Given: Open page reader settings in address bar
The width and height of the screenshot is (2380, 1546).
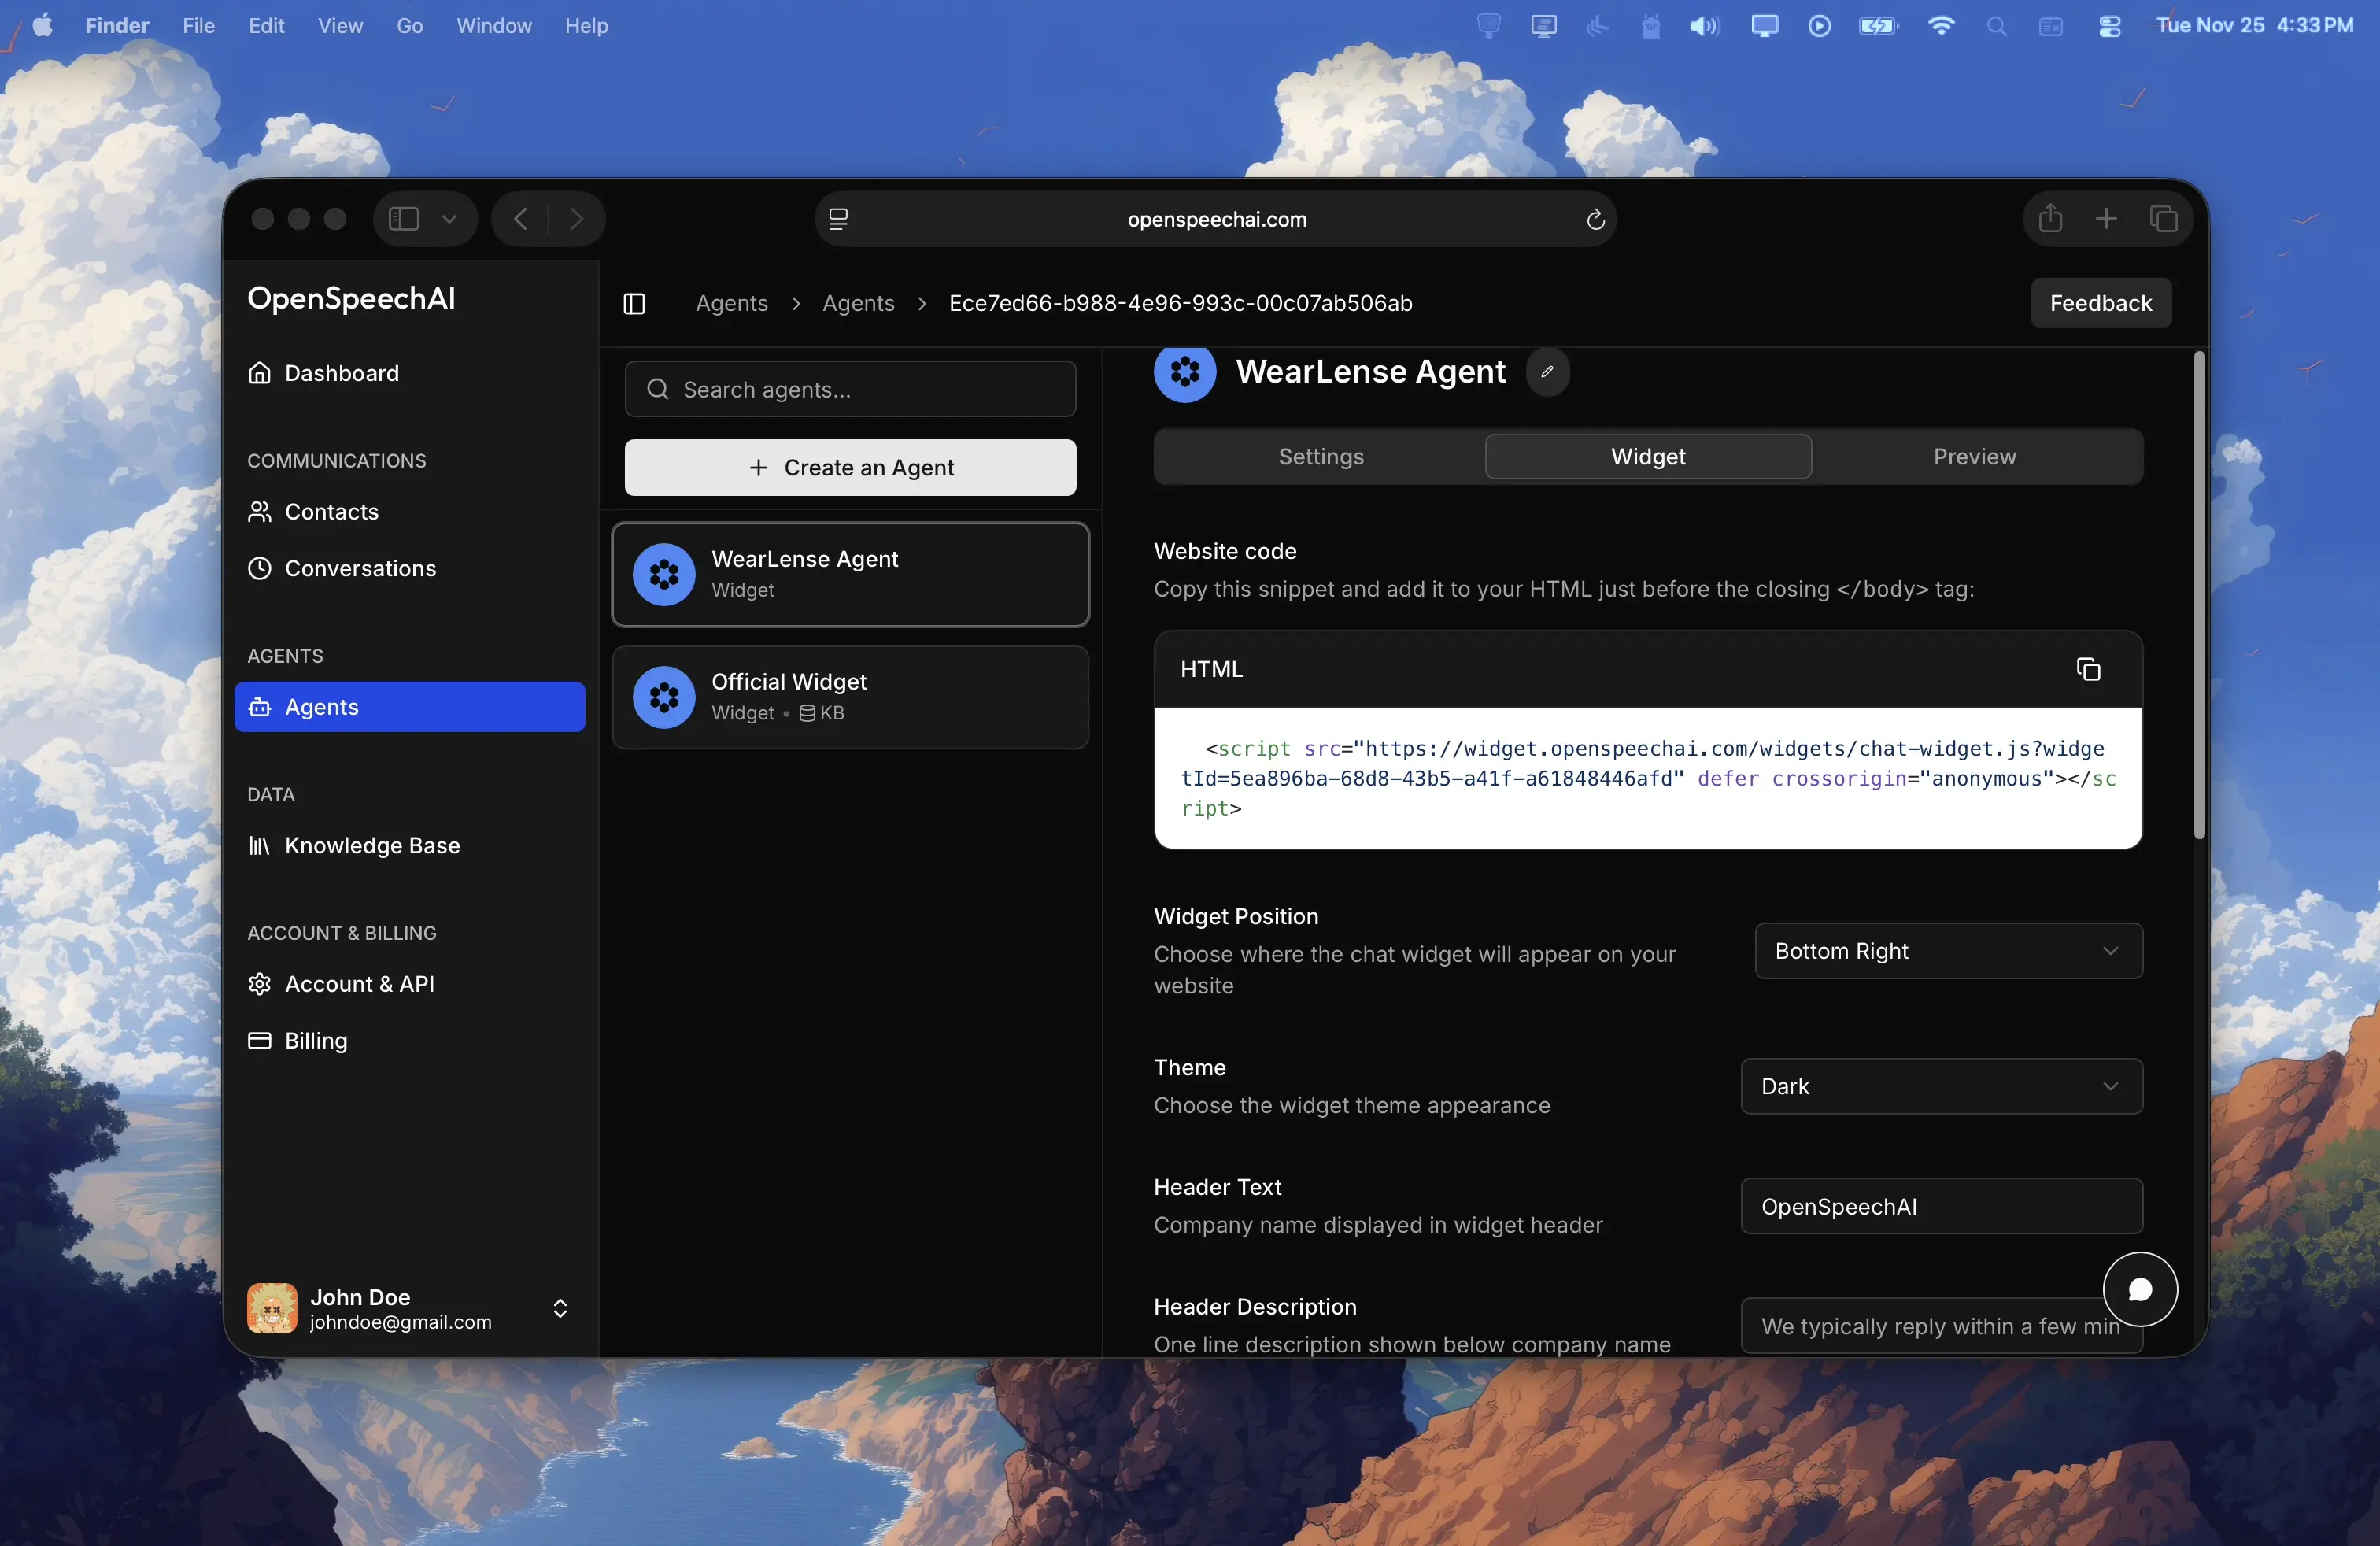Looking at the screenshot, I should pyautogui.click(x=838, y=219).
